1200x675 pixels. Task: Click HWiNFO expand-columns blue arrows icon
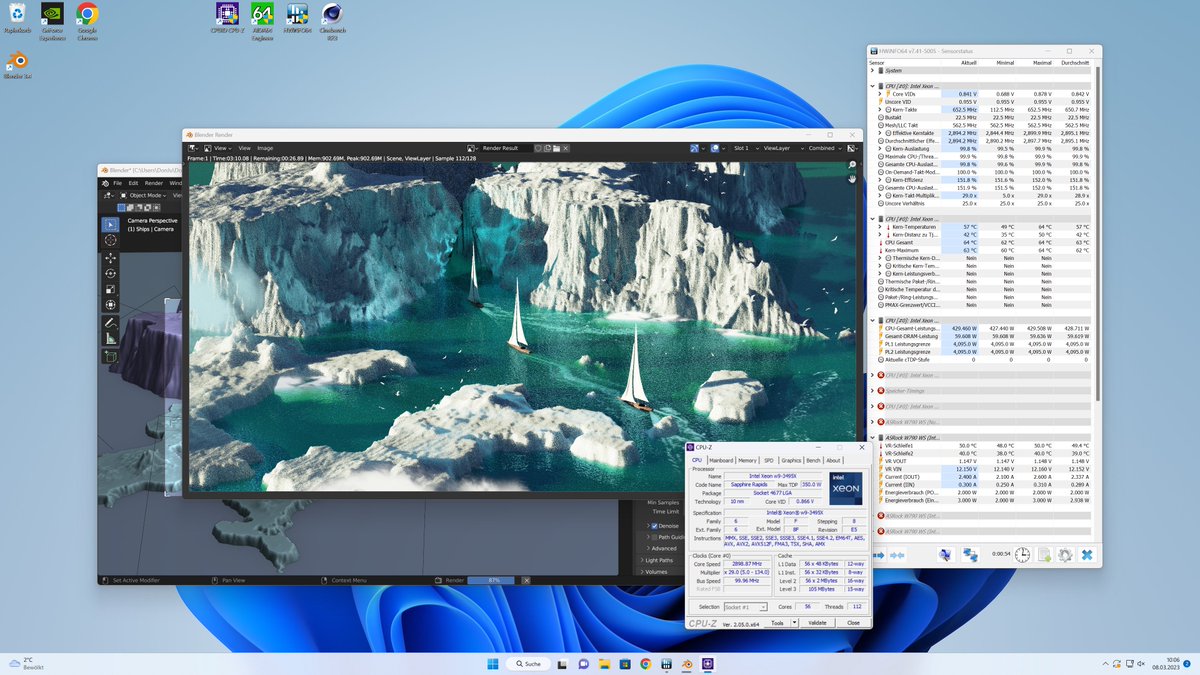point(877,554)
